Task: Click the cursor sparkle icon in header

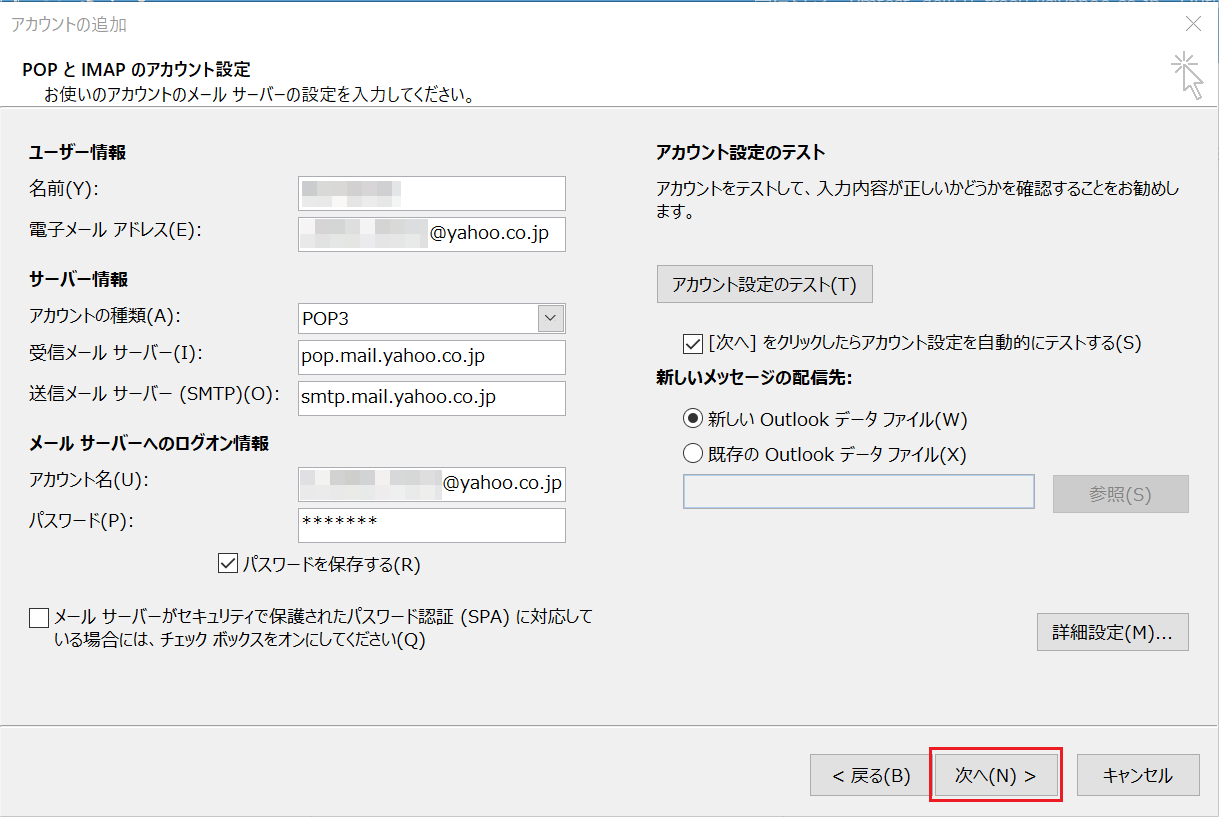Action: tap(1187, 77)
